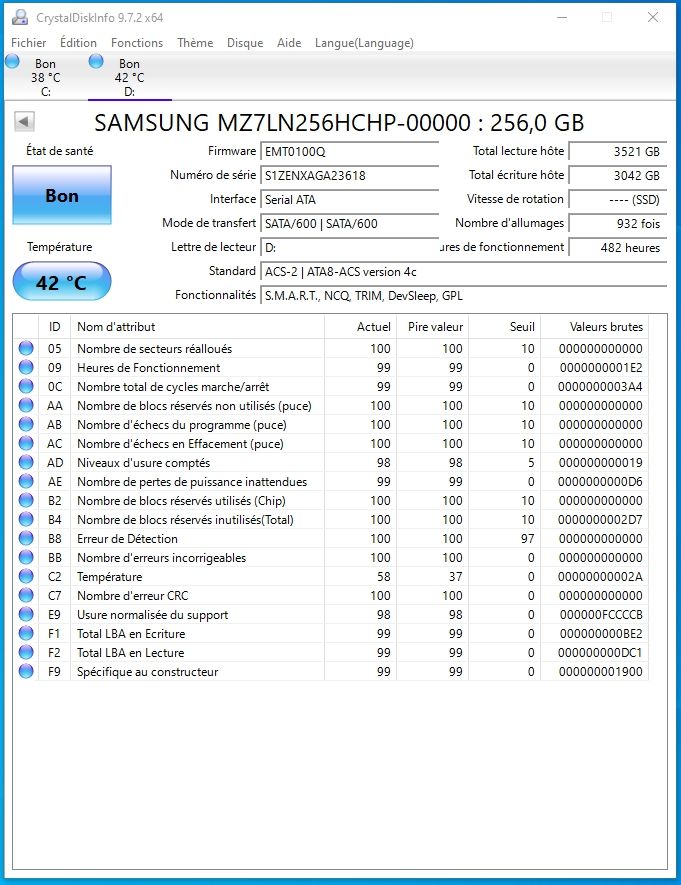Screen dimensions: 681x885
Task: Click status orb for attribute 0C
Action: [26, 387]
